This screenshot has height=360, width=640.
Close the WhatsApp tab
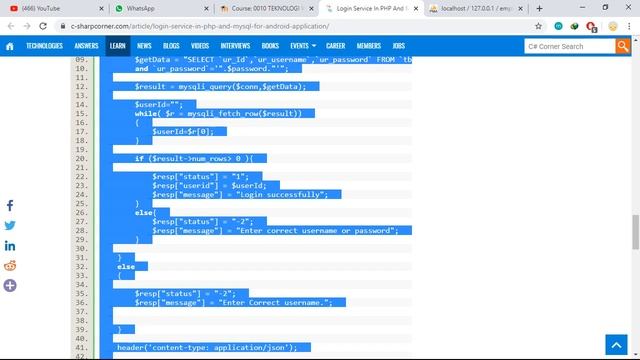point(206,9)
